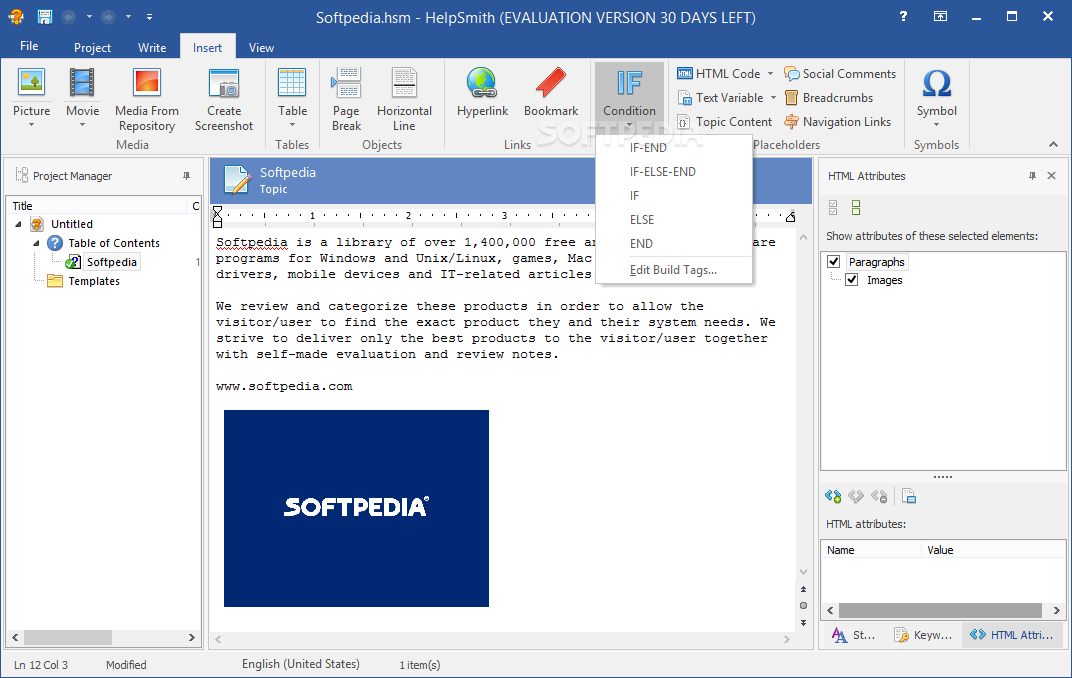This screenshot has height=678, width=1072.
Task: Expand the HTML Code dropdown arrow
Action: click(770, 74)
